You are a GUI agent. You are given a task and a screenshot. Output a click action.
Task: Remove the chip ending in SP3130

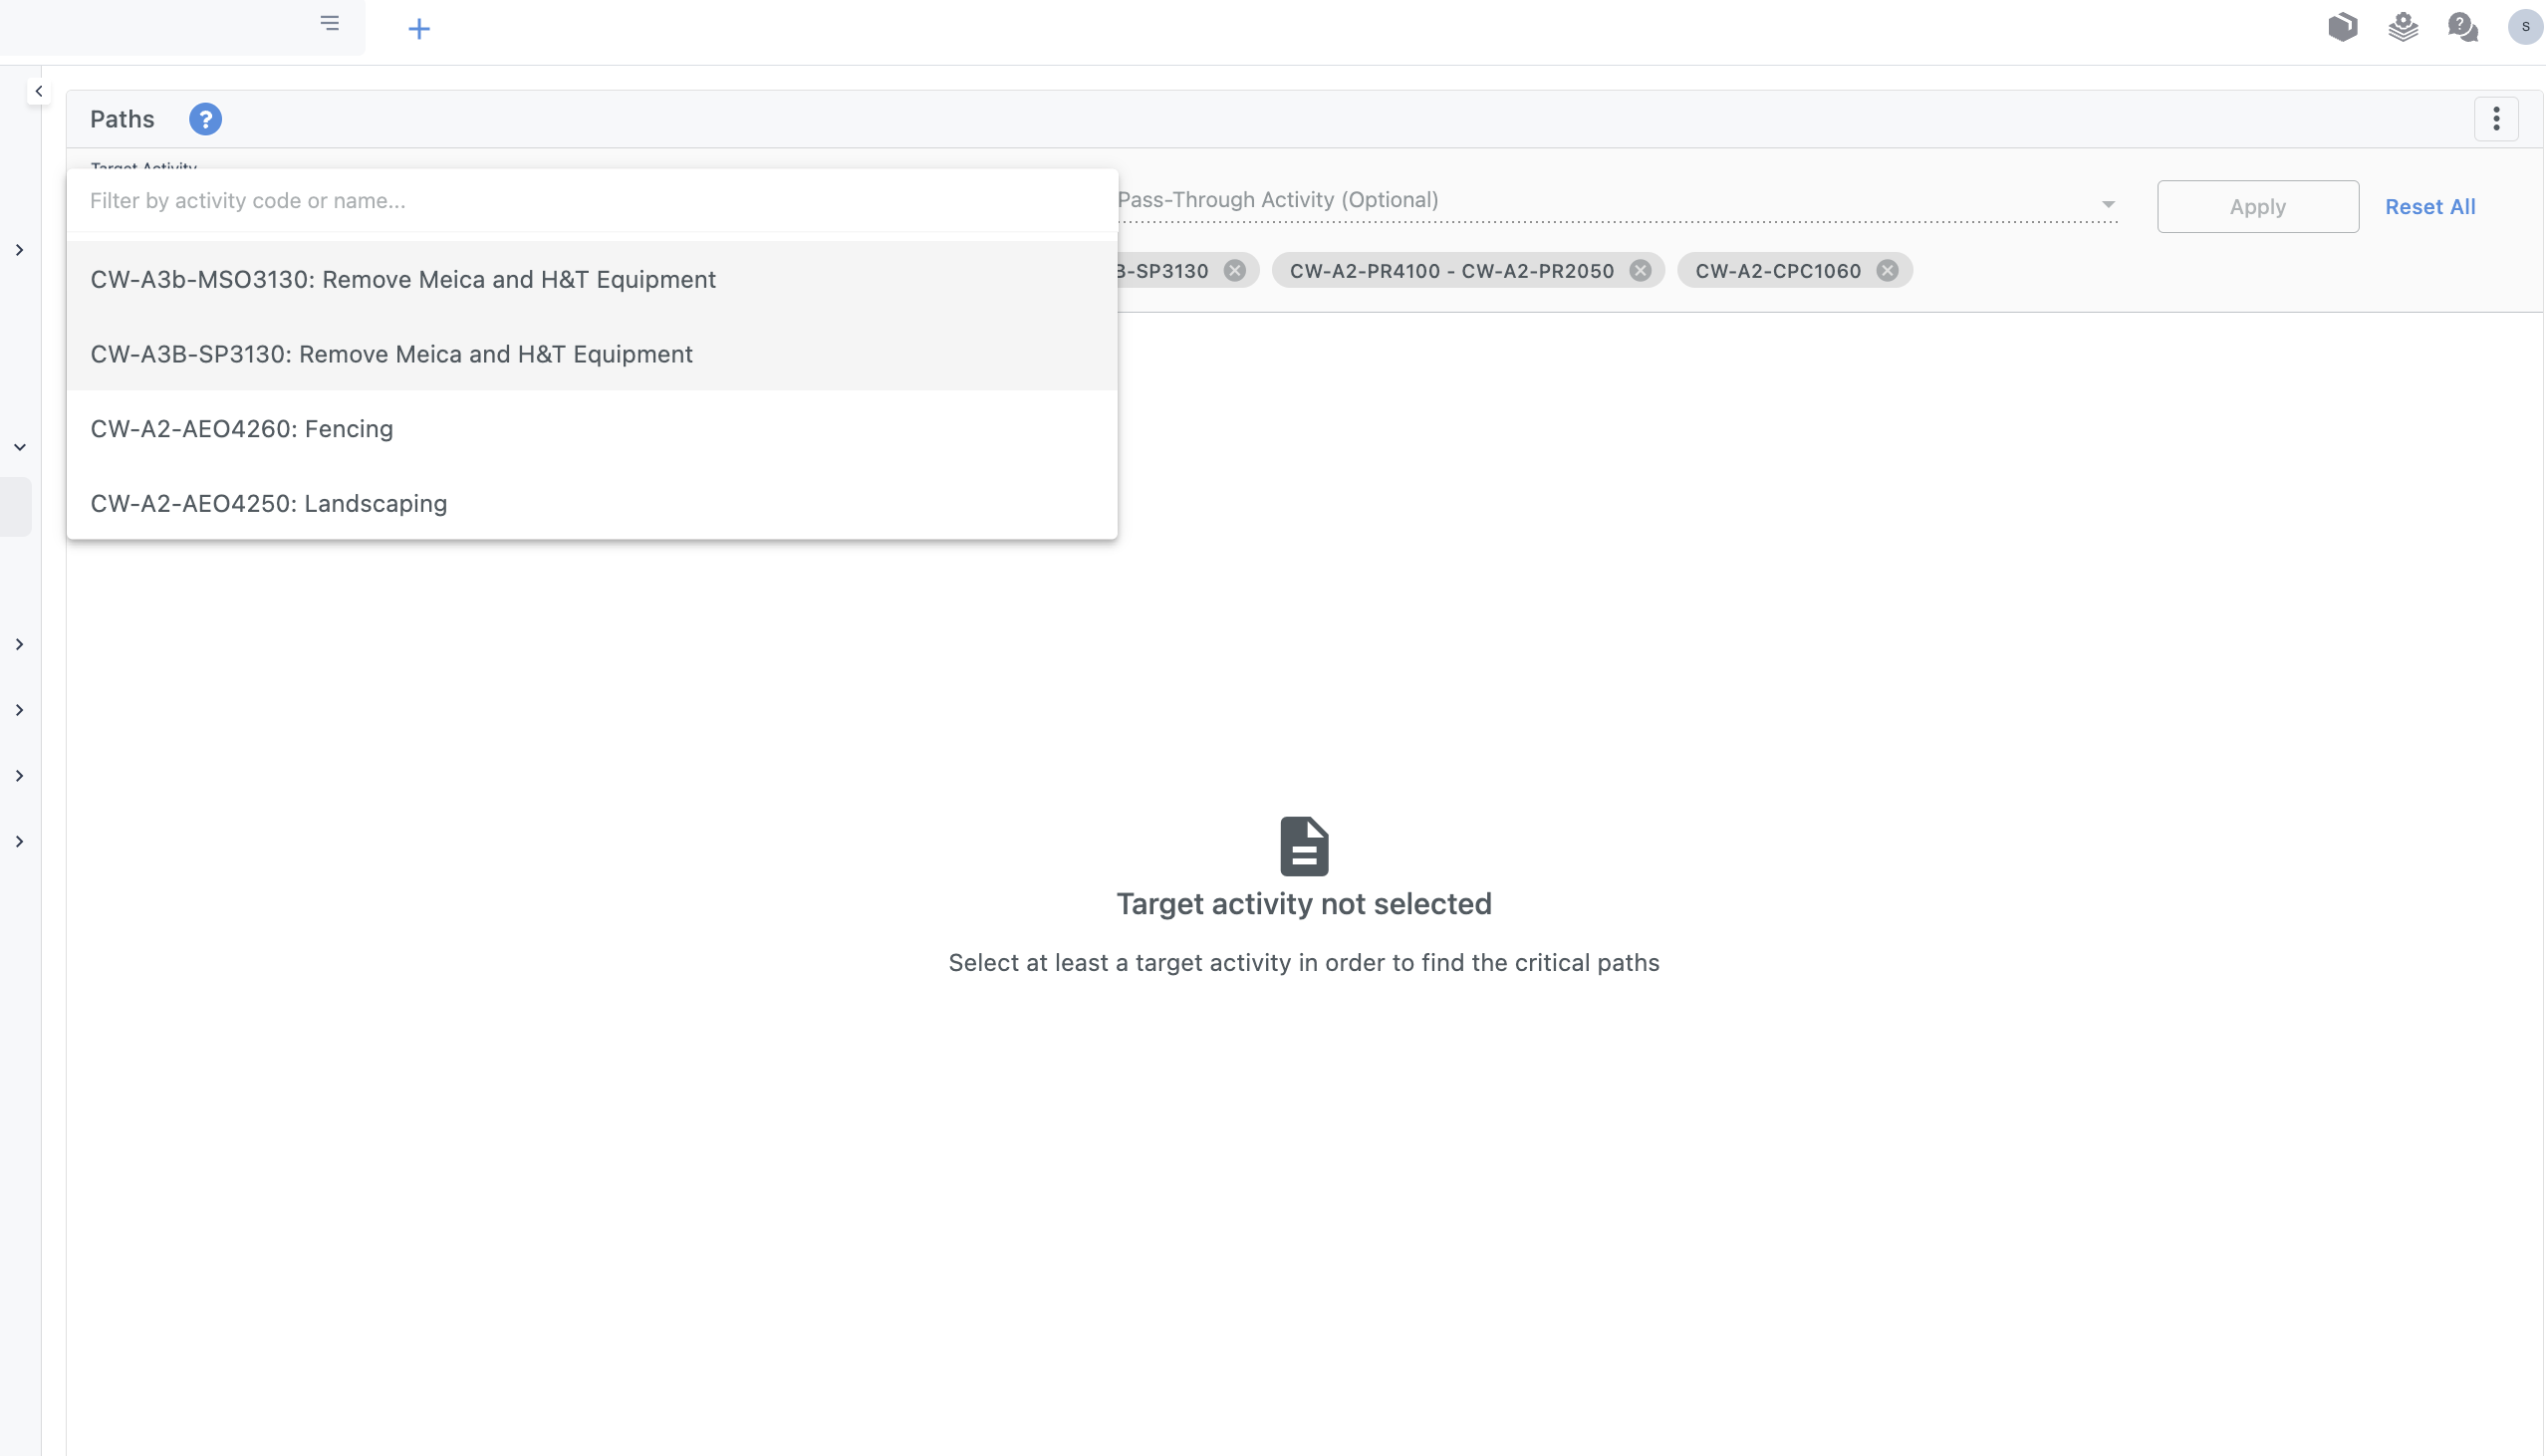click(x=1235, y=271)
